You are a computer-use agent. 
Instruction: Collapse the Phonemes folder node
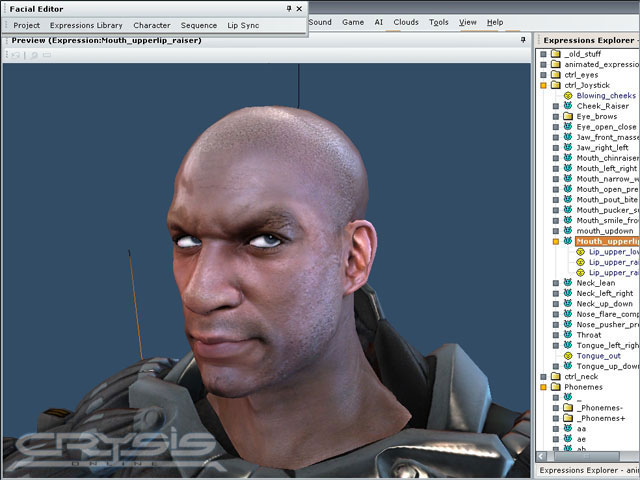click(x=543, y=388)
